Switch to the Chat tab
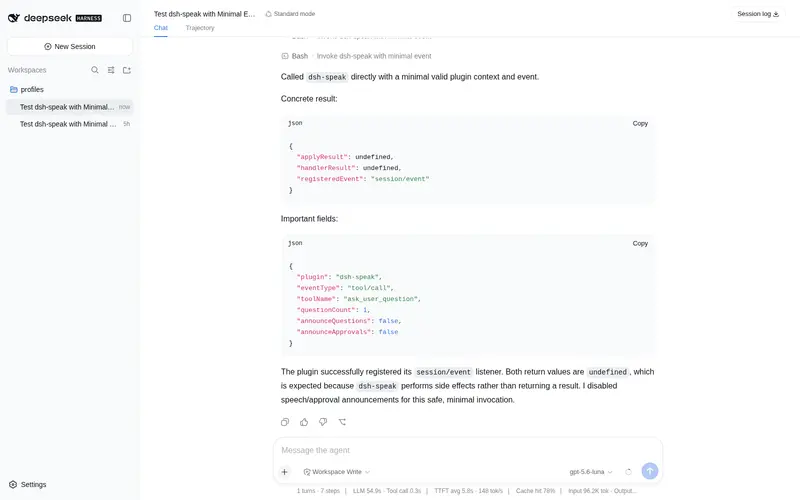 (161, 28)
